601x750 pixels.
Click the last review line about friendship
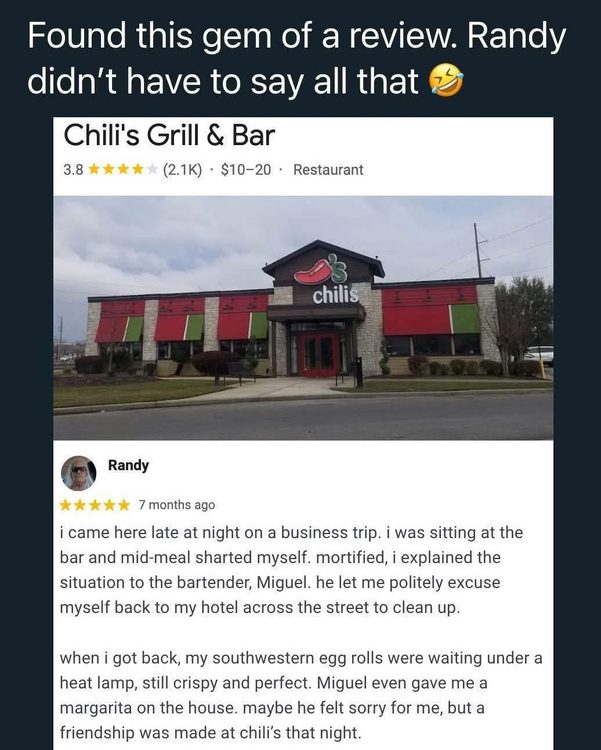click(210, 733)
